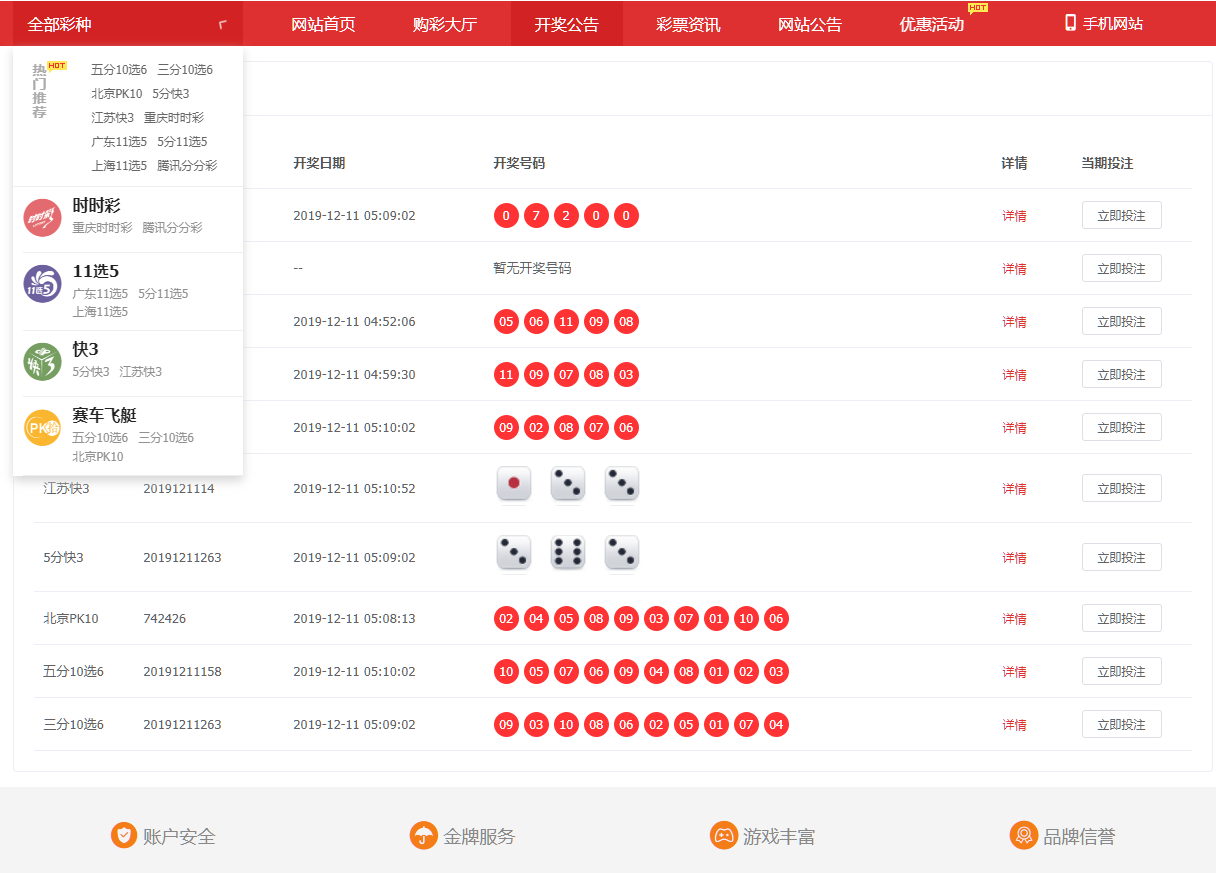Select the 金牌服务 trophy icon
The width and height of the screenshot is (1216, 873).
click(x=423, y=835)
